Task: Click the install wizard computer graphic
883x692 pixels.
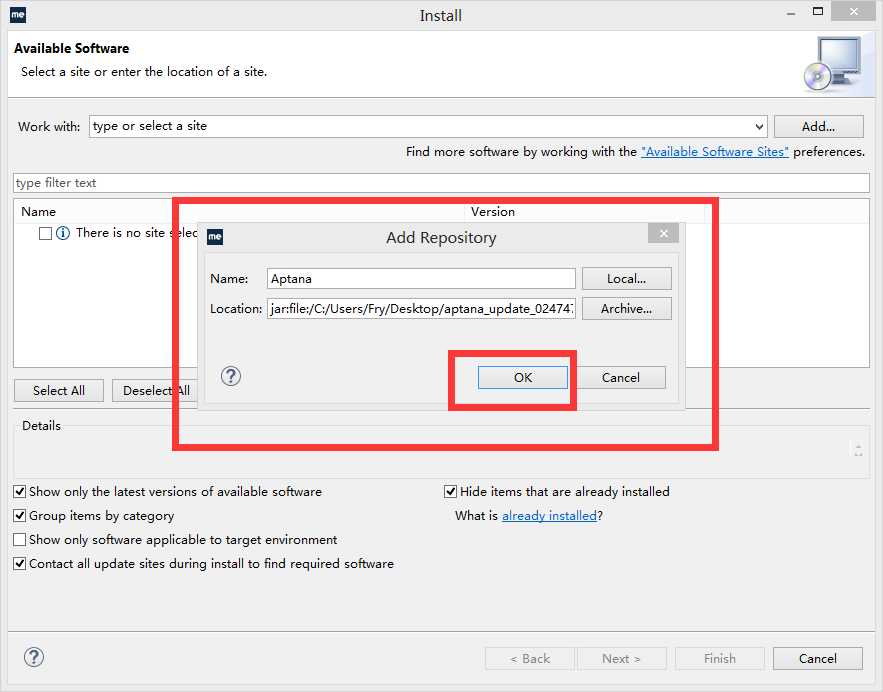Action: 833,64
